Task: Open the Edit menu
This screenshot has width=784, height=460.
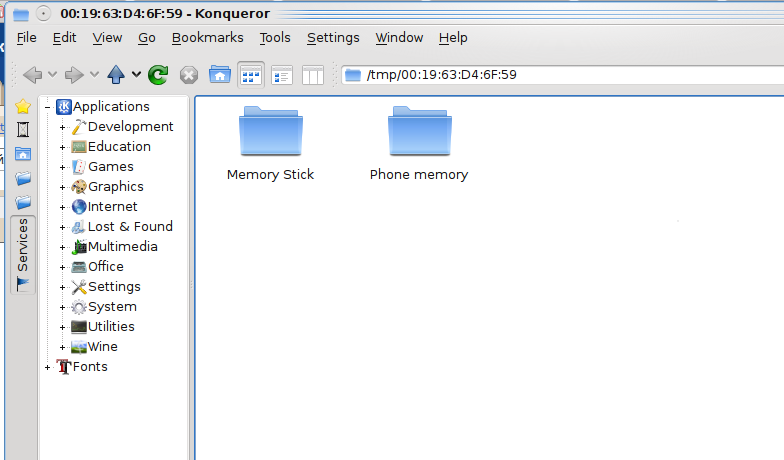Action: click(64, 38)
